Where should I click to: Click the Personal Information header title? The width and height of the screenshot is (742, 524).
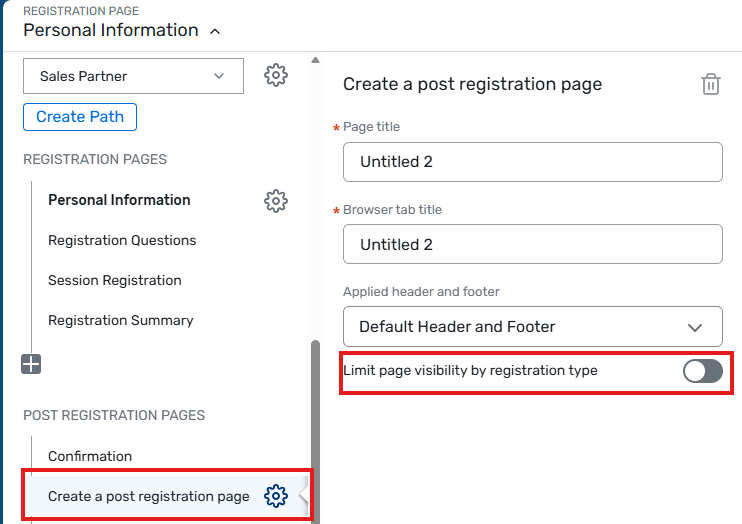click(x=111, y=30)
